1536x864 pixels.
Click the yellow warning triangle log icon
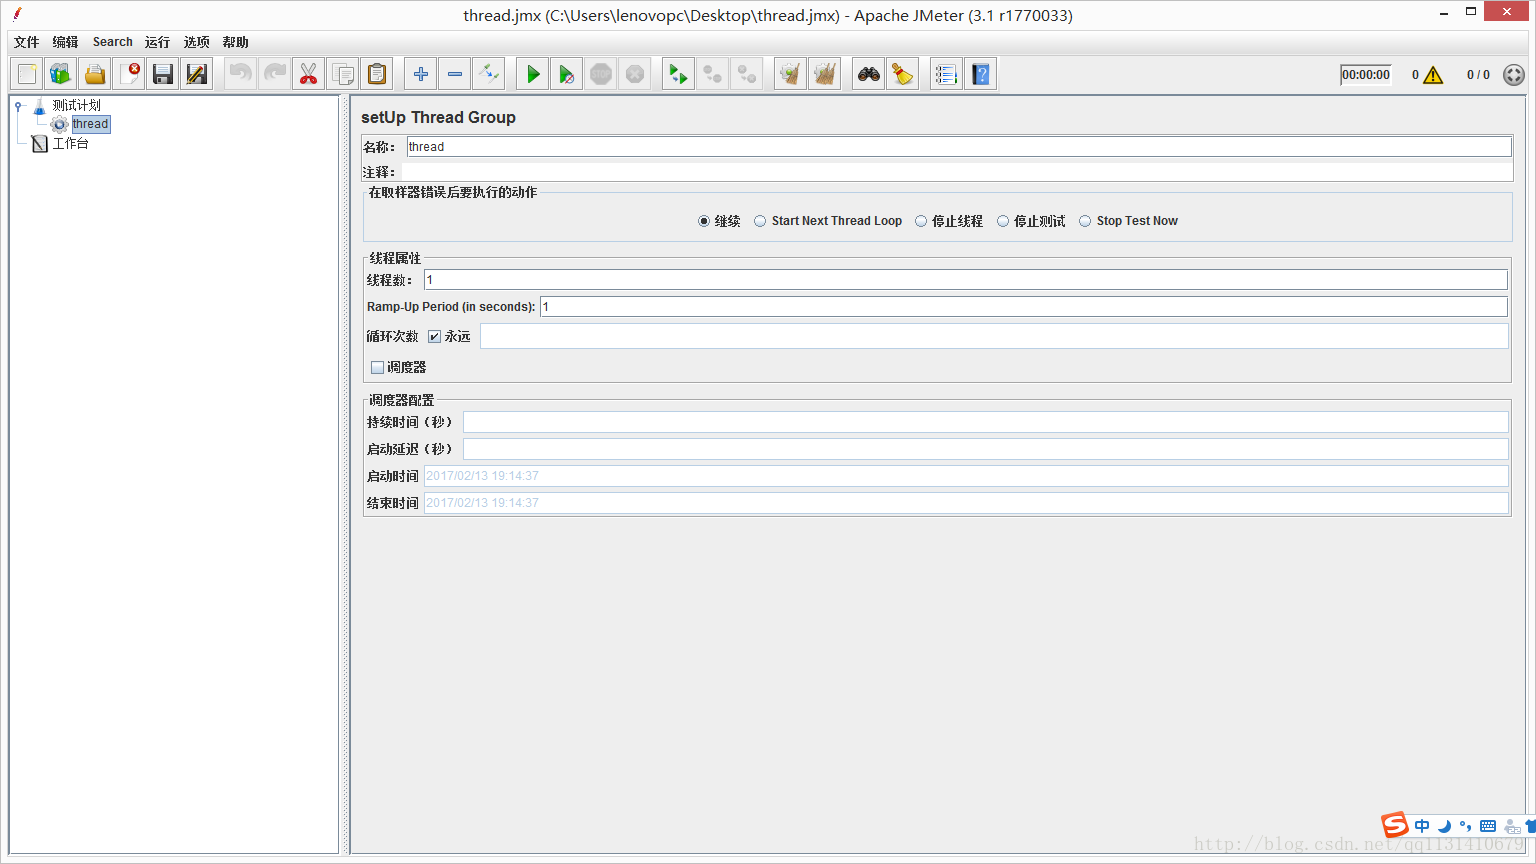1433,75
